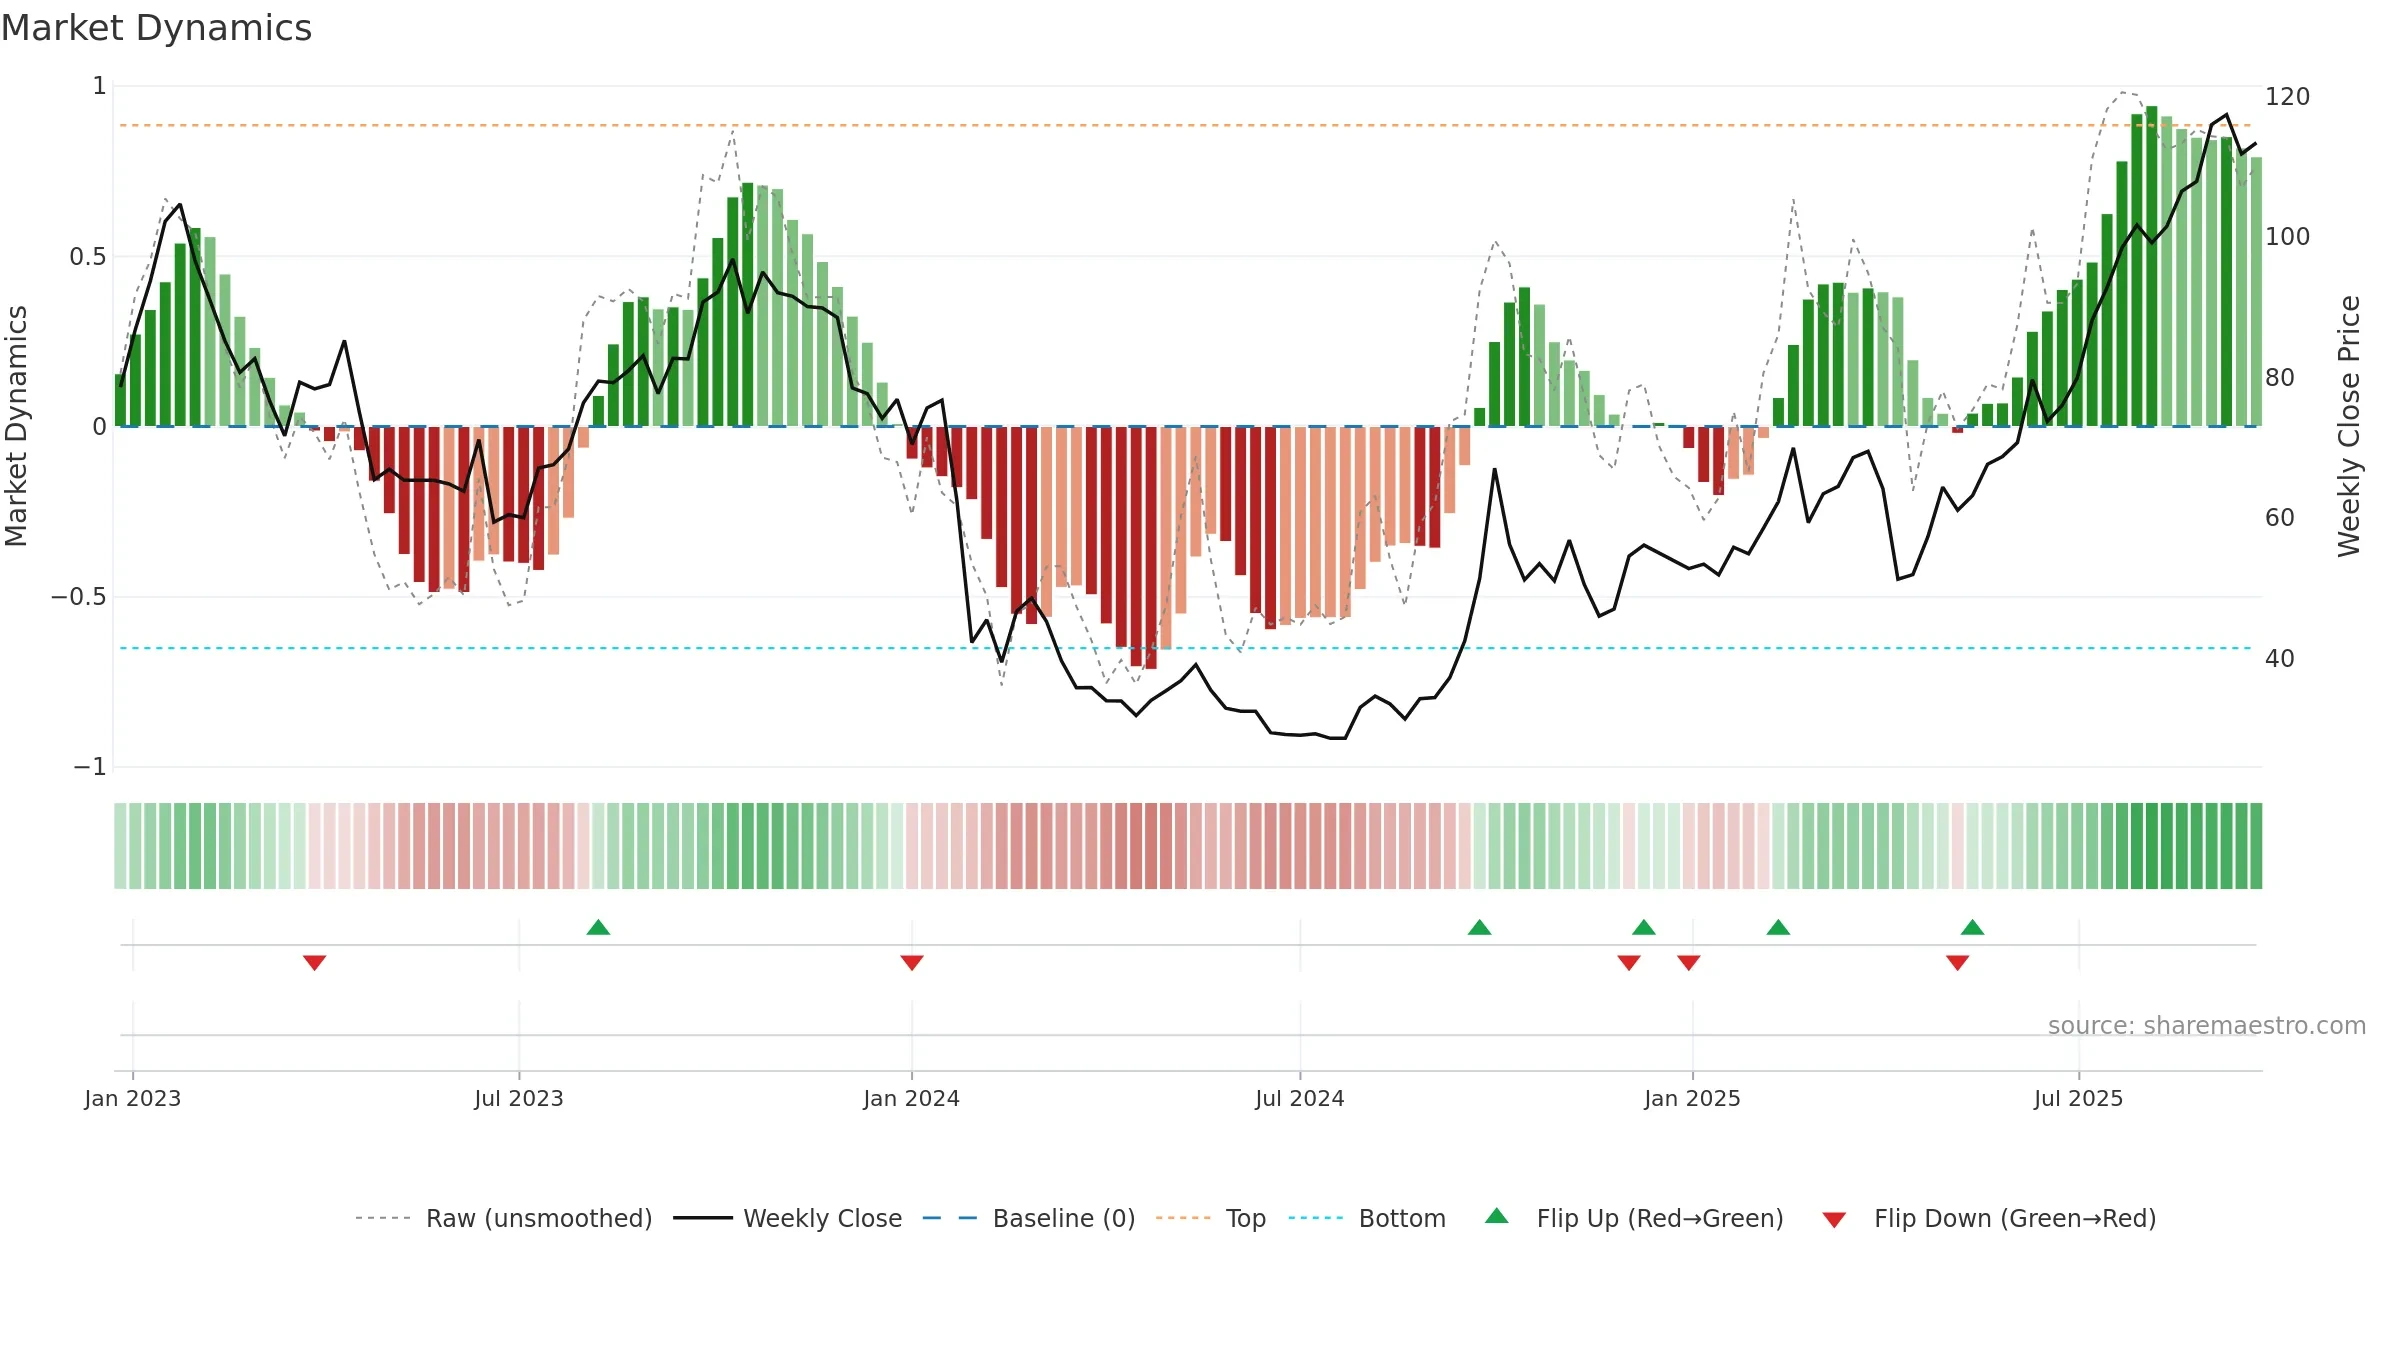Click the rotated Market Dynamics left axis title

pos(16,426)
